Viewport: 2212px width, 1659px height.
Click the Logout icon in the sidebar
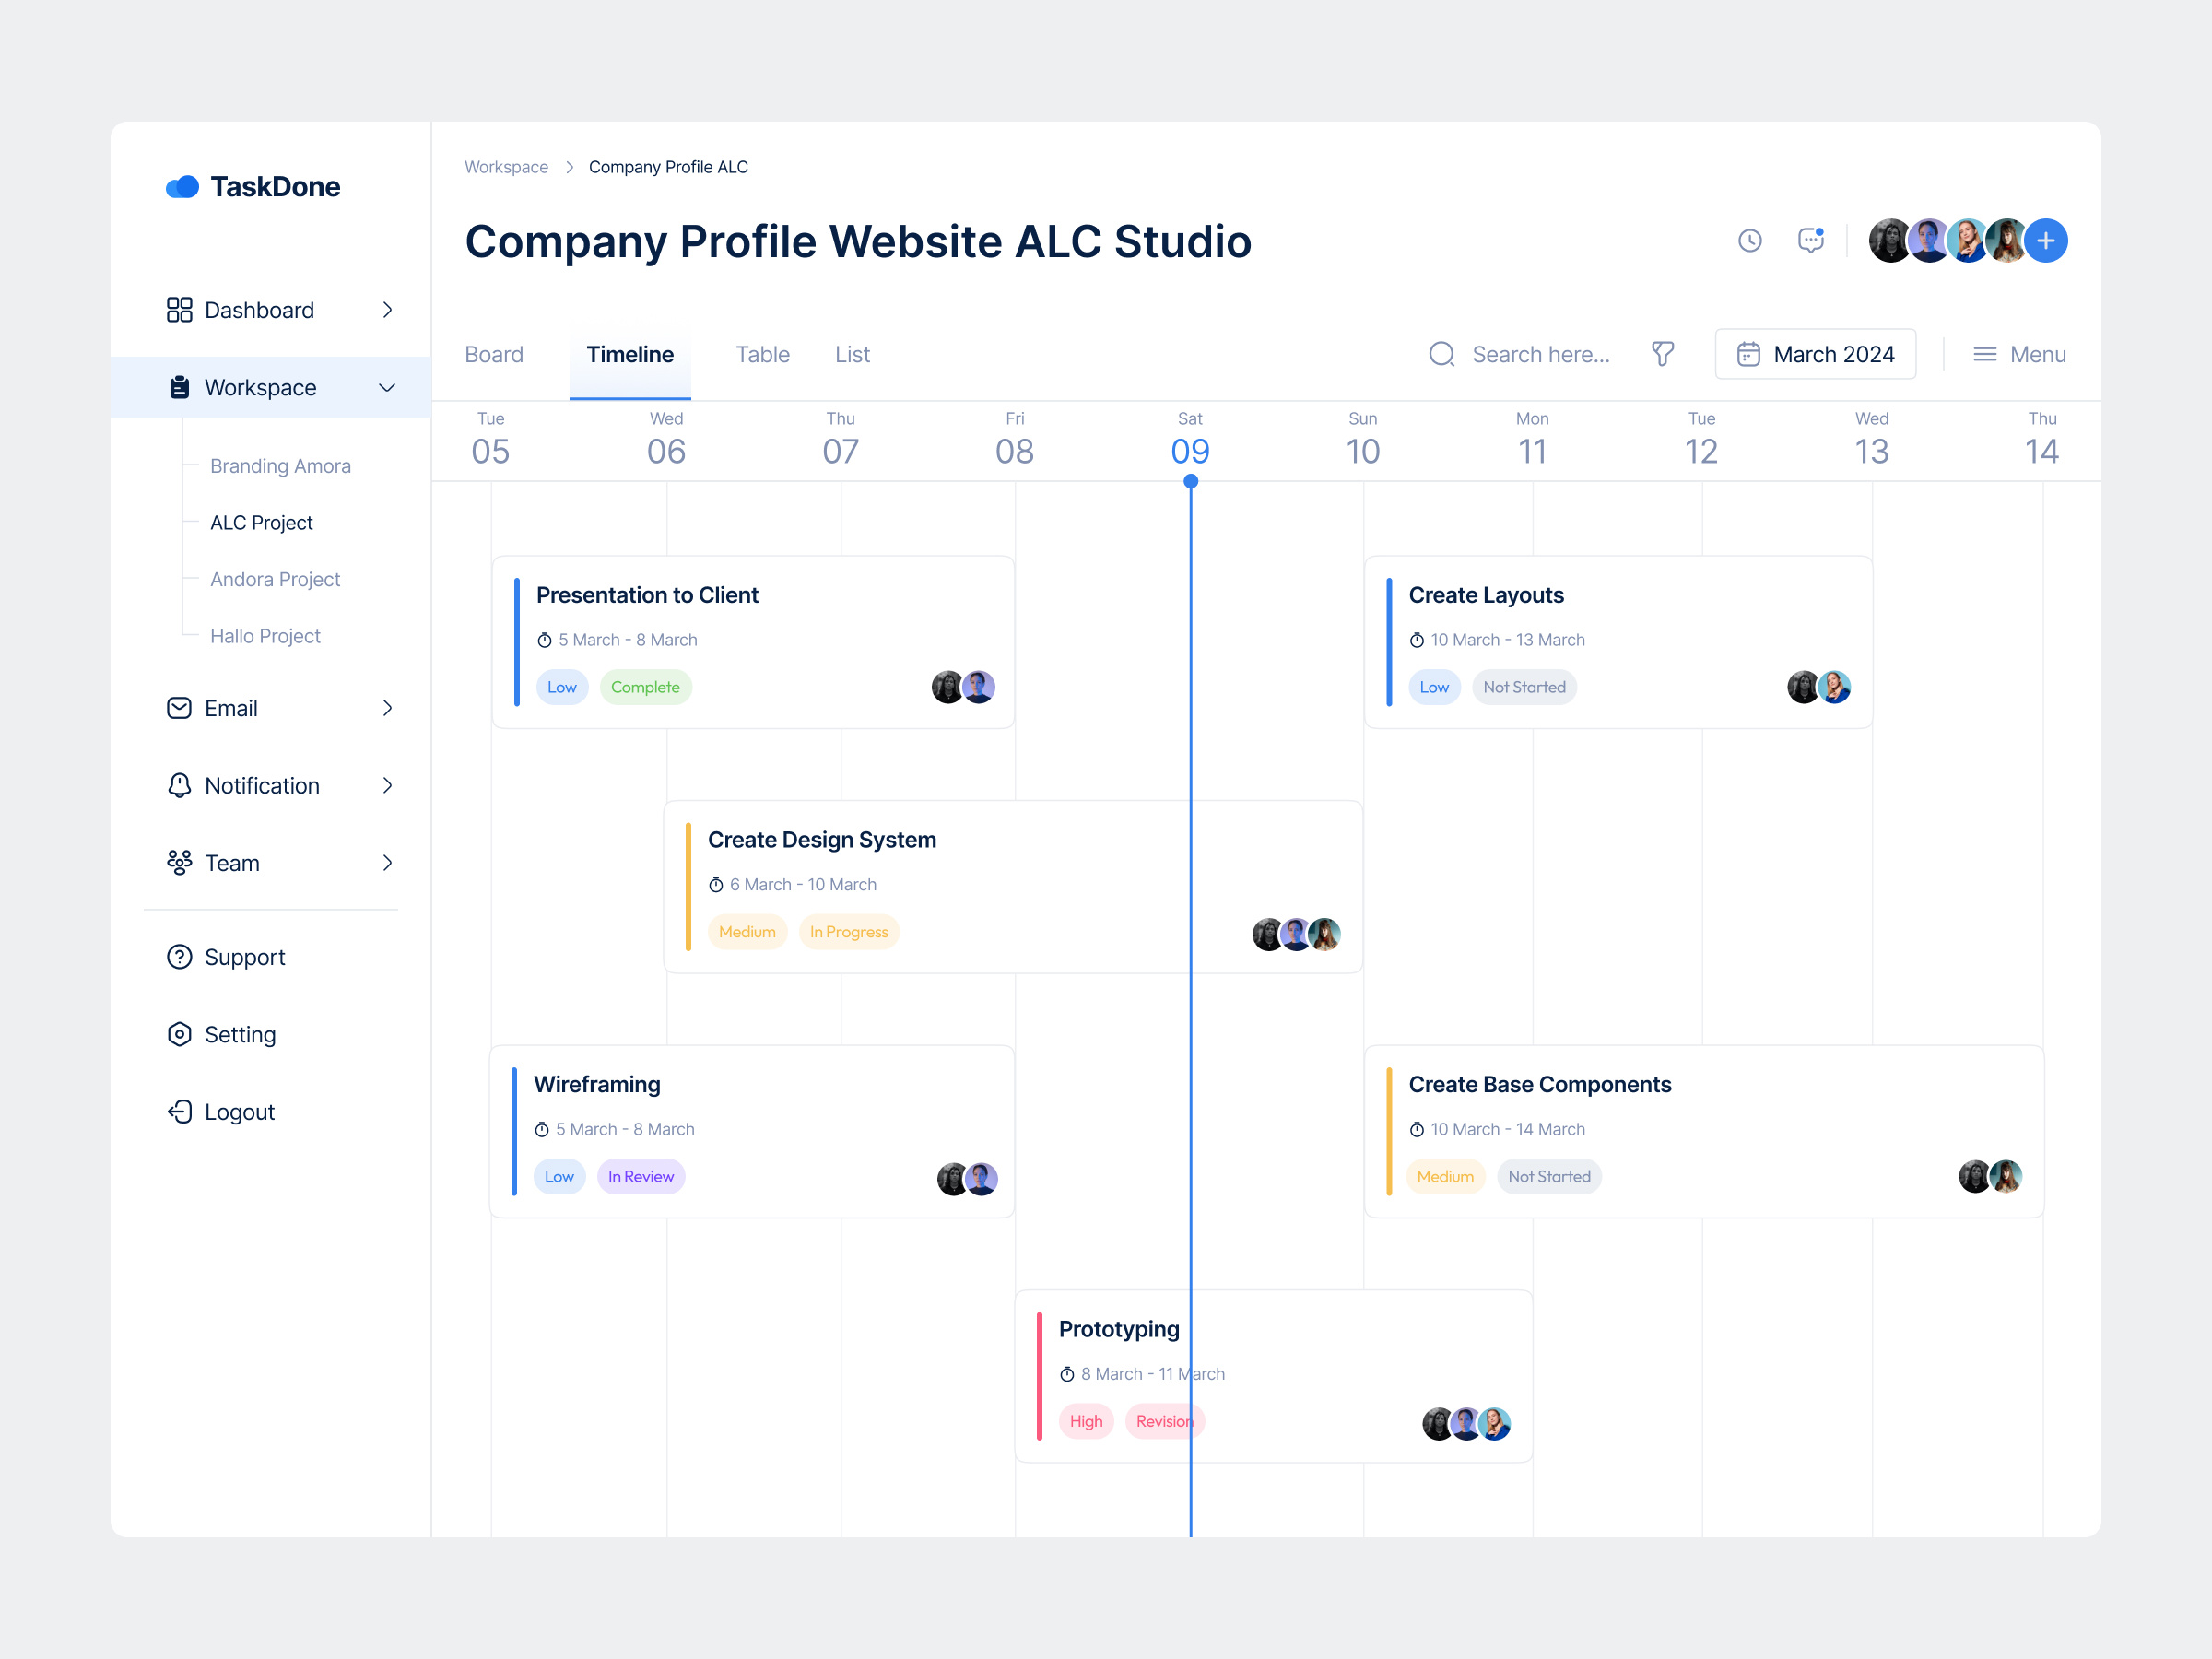[x=180, y=1111]
